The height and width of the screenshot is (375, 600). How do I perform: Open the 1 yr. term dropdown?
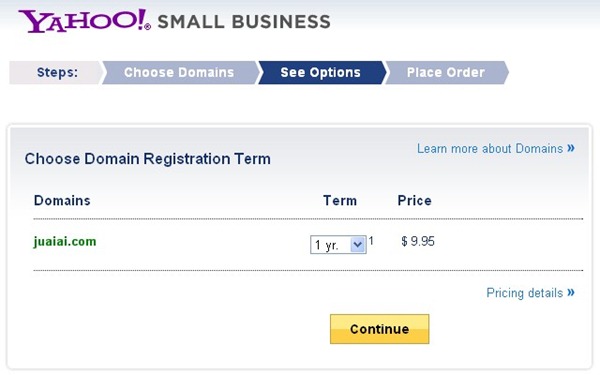point(338,245)
